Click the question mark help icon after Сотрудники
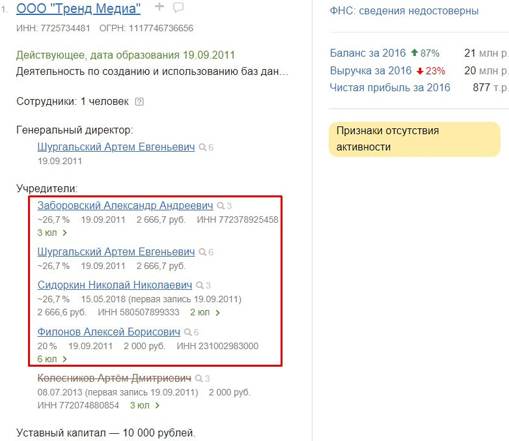The width and height of the screenshot is (509, 441). (139, 102)
